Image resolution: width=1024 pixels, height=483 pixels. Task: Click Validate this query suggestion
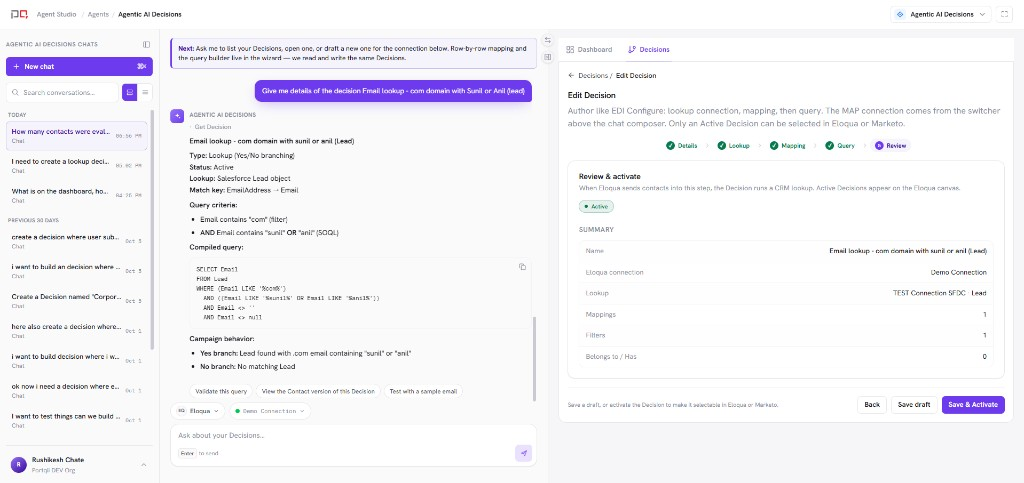(x=220, y=392)
